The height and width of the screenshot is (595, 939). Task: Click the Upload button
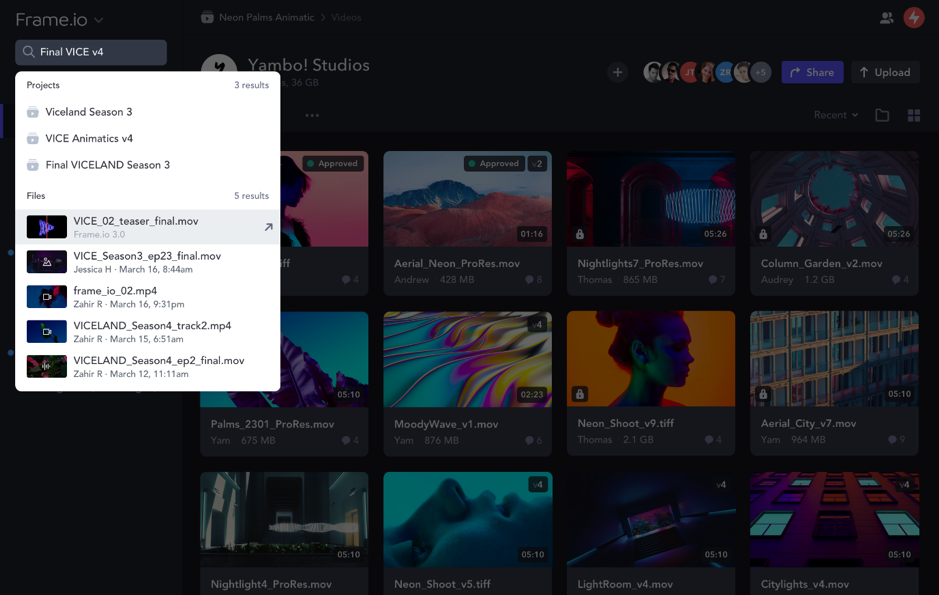pyautogui.click(x=885, y=72)
